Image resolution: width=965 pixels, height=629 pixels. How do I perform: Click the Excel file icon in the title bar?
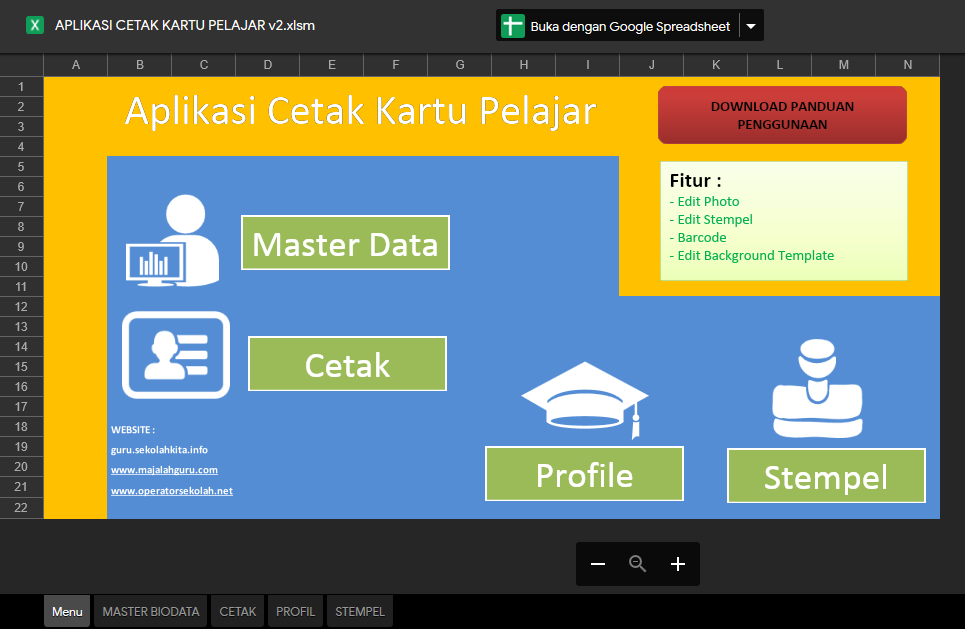click(35, 26)
